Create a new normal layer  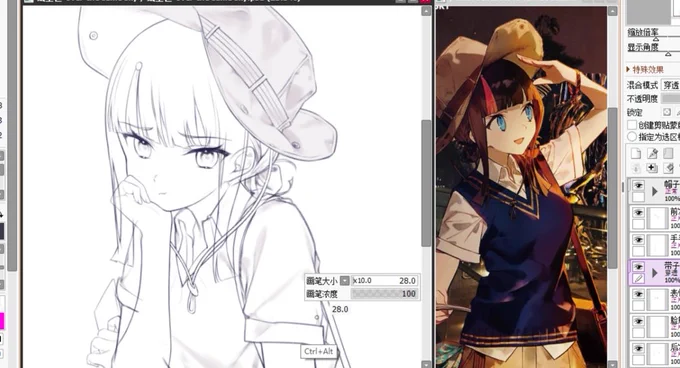click(636, 153)
